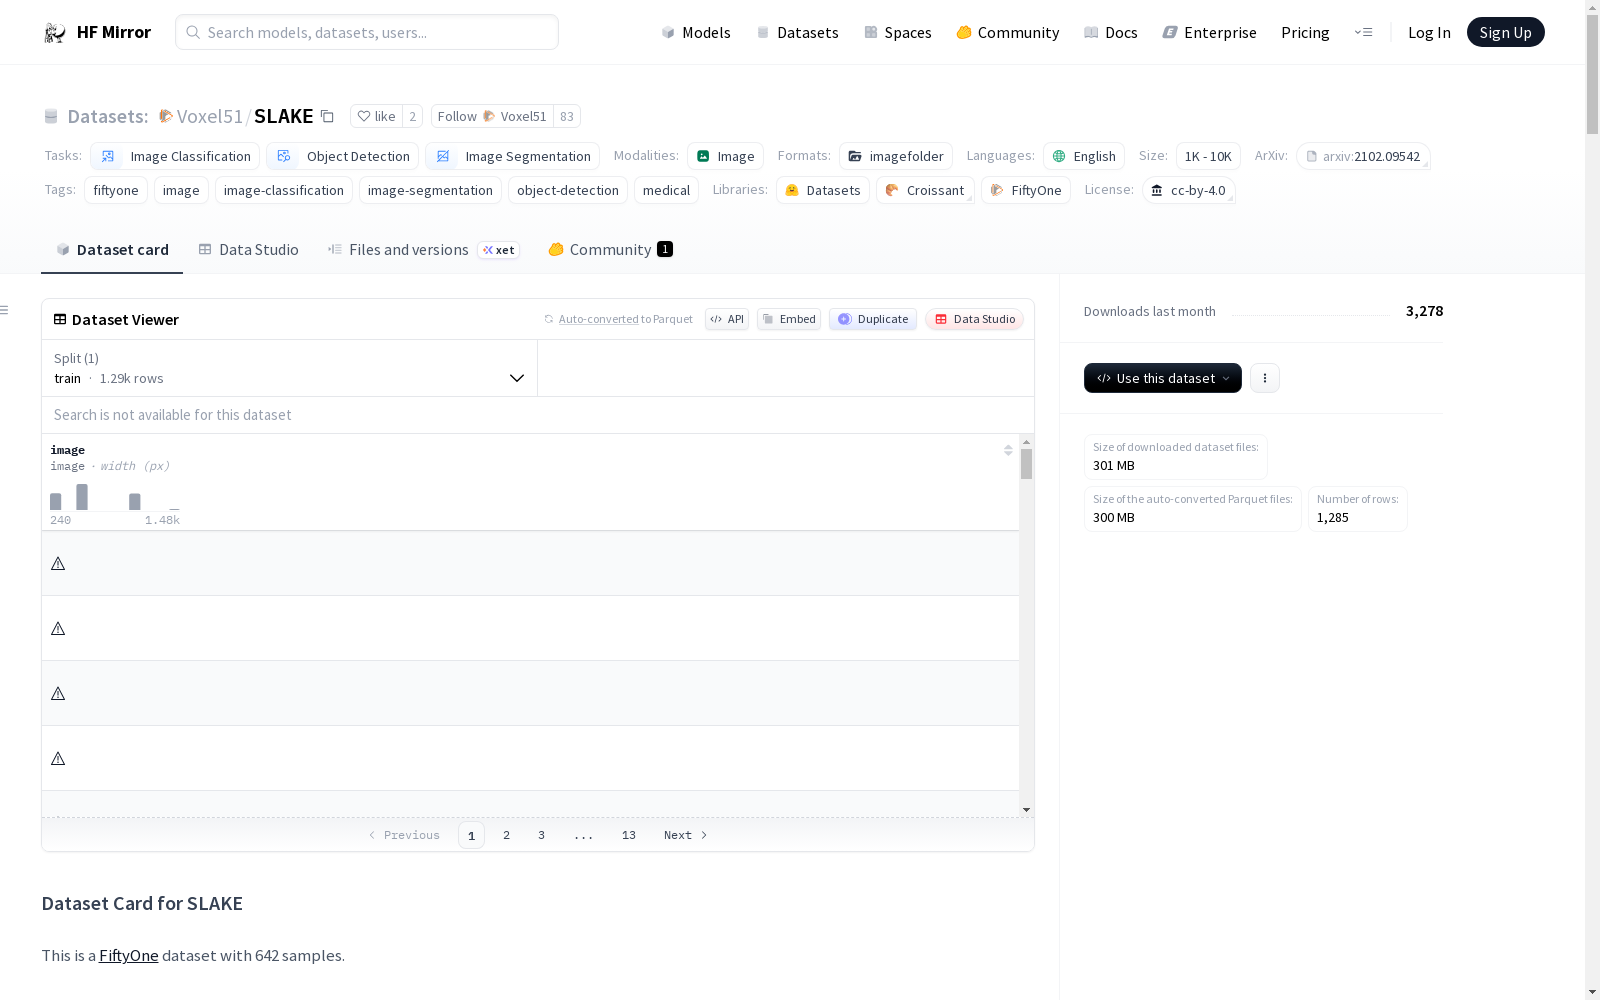
Task: Click the heart like icon
Action: point(364,116)
